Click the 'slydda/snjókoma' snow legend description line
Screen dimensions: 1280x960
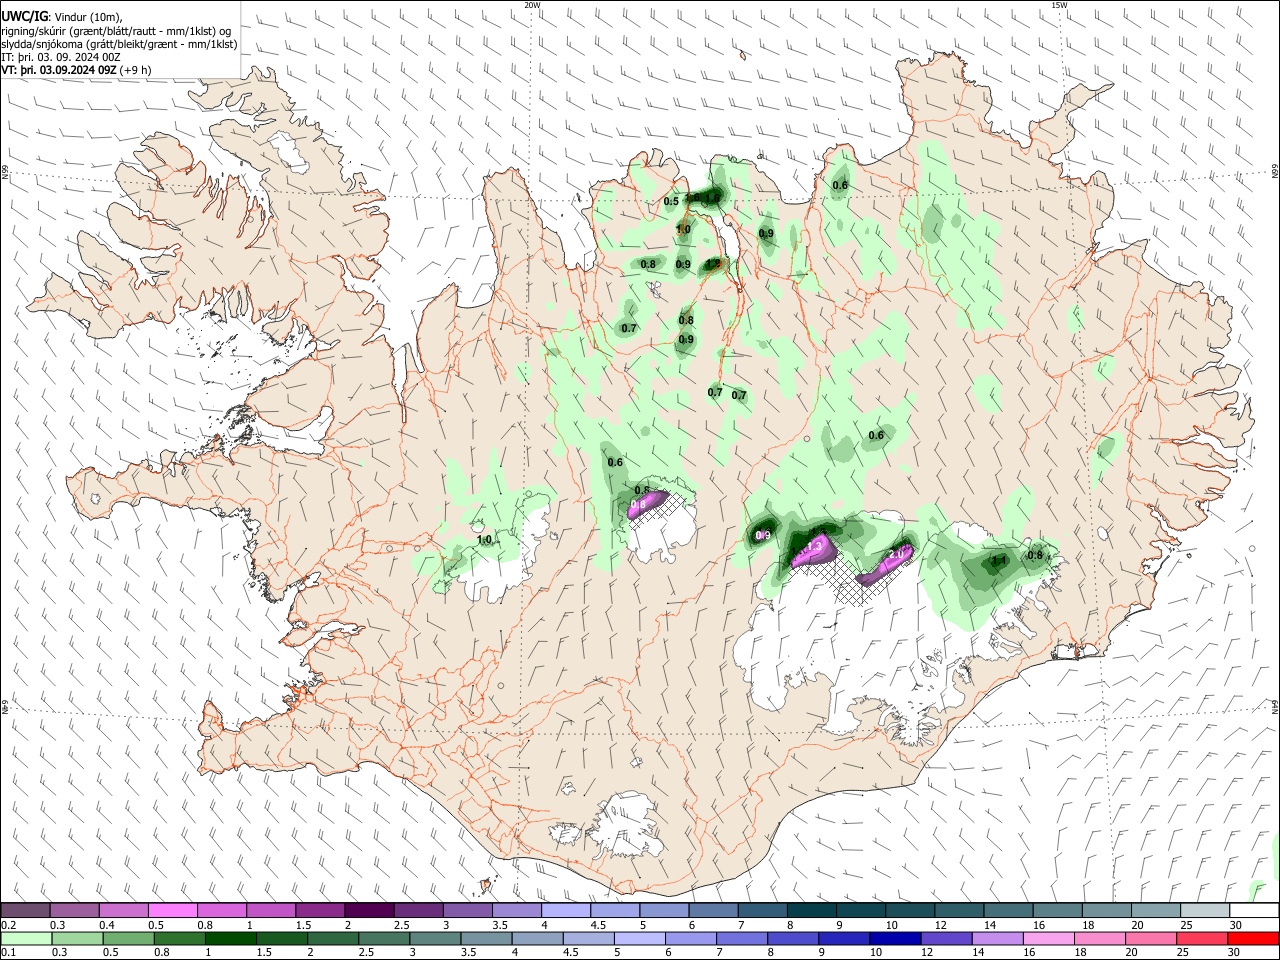coord(119,44)
